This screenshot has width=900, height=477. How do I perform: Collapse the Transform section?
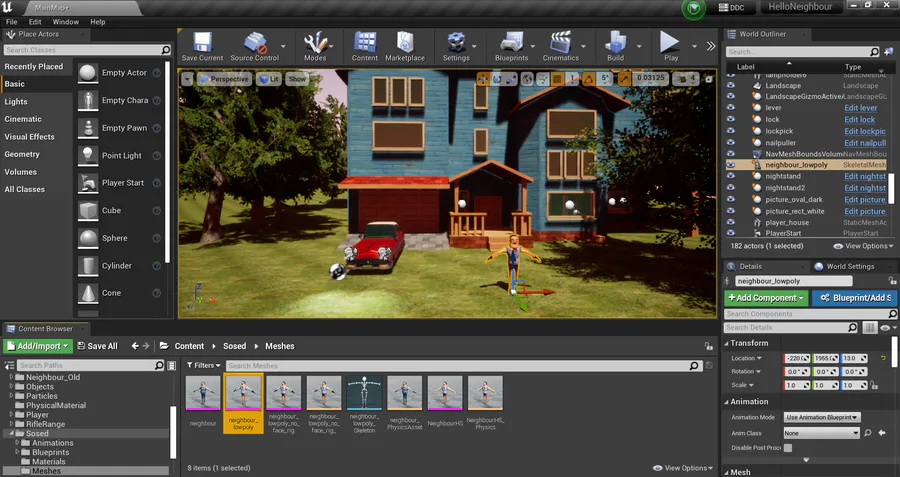click(727, 343)
